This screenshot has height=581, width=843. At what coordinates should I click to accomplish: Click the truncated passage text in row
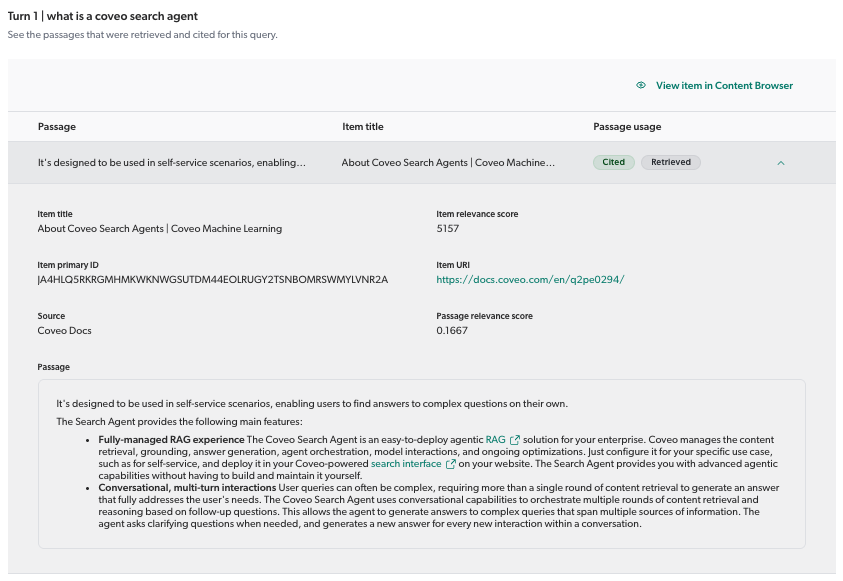tap(172, 163)
